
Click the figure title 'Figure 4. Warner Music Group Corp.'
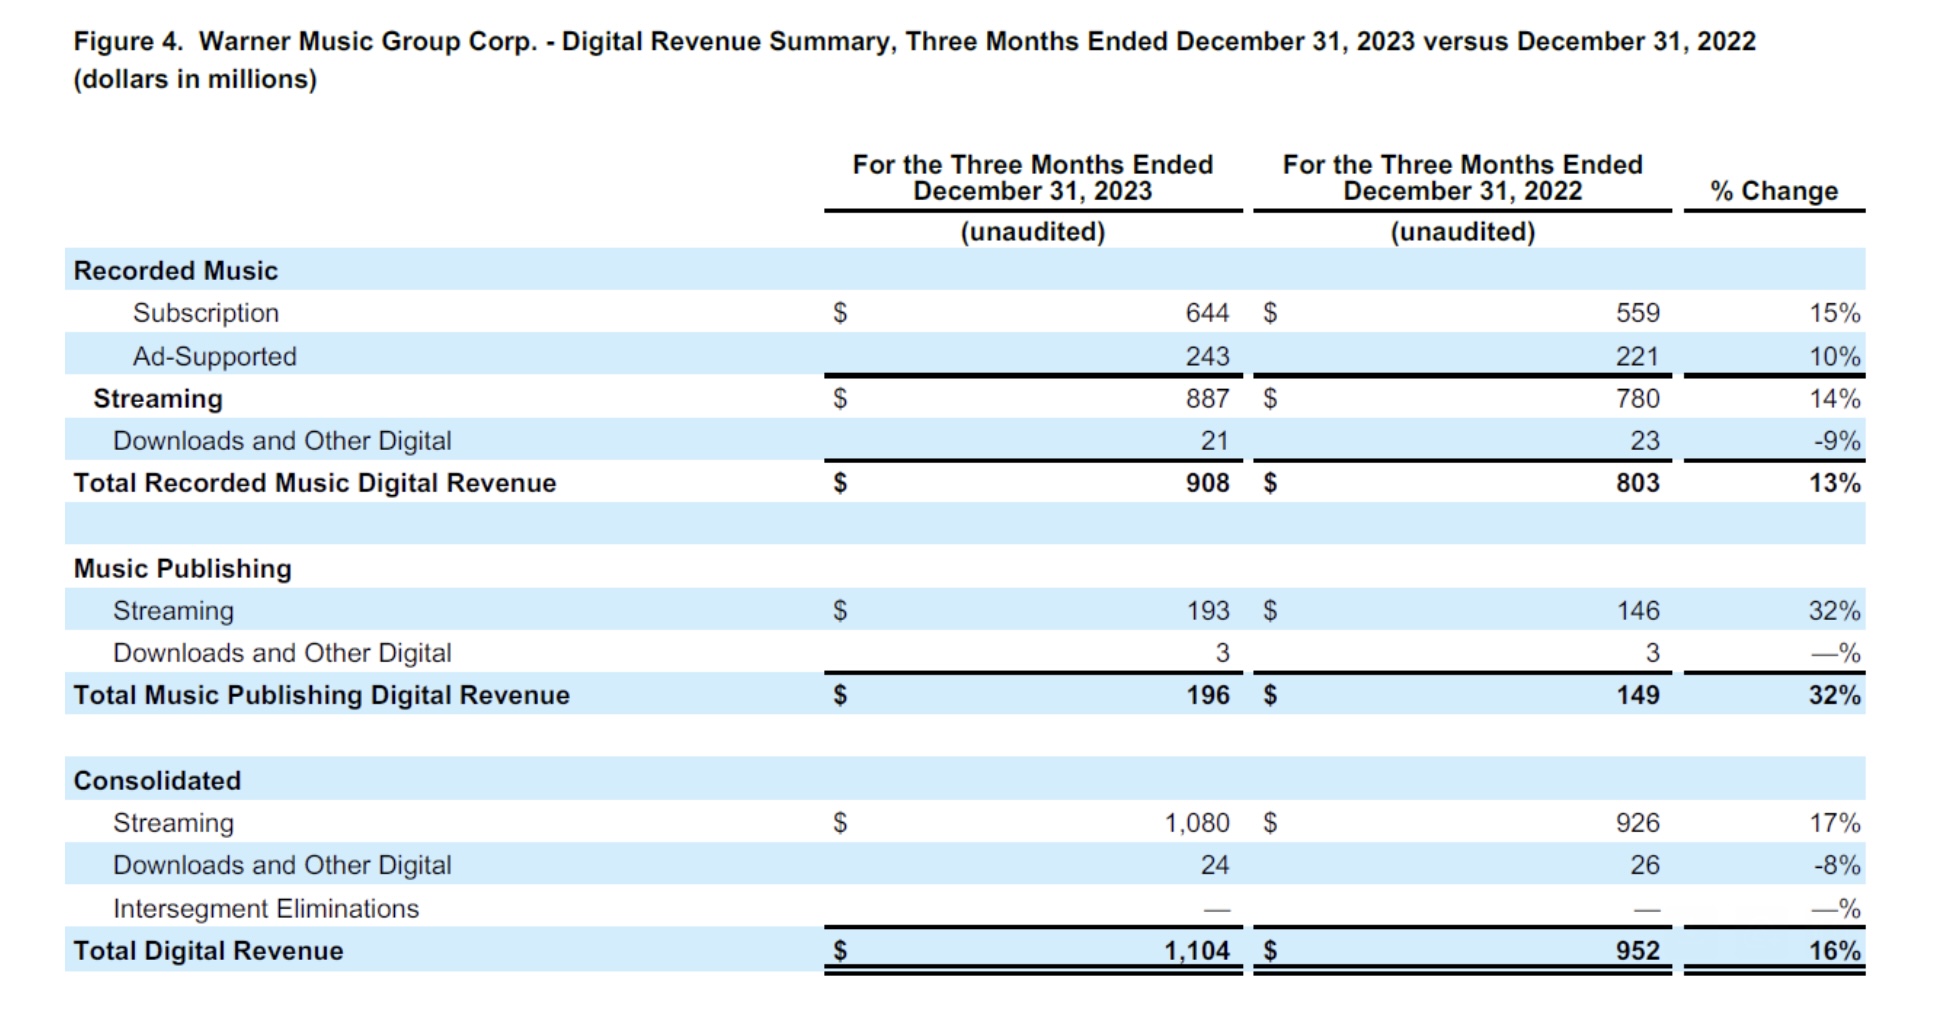pyautogui.click(x=306, y=42)
